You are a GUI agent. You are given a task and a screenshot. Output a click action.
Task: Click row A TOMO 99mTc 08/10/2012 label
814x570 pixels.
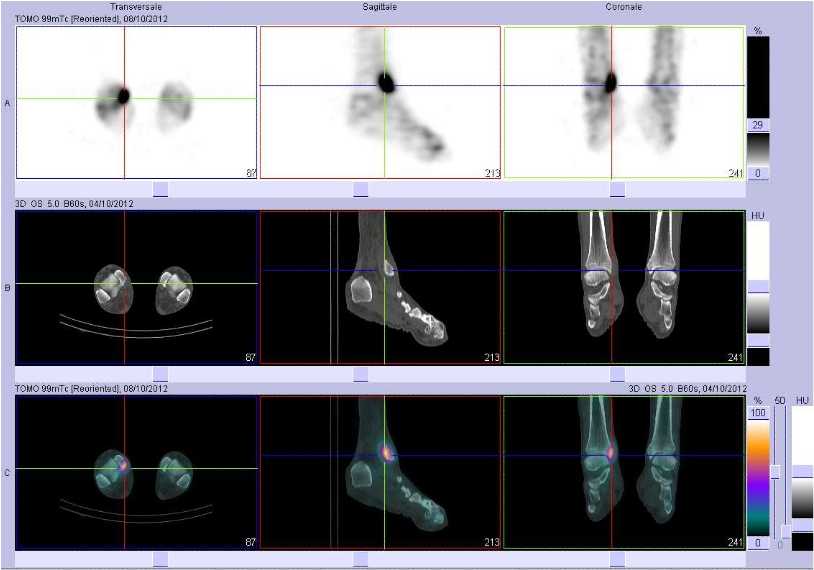(91, 19)
